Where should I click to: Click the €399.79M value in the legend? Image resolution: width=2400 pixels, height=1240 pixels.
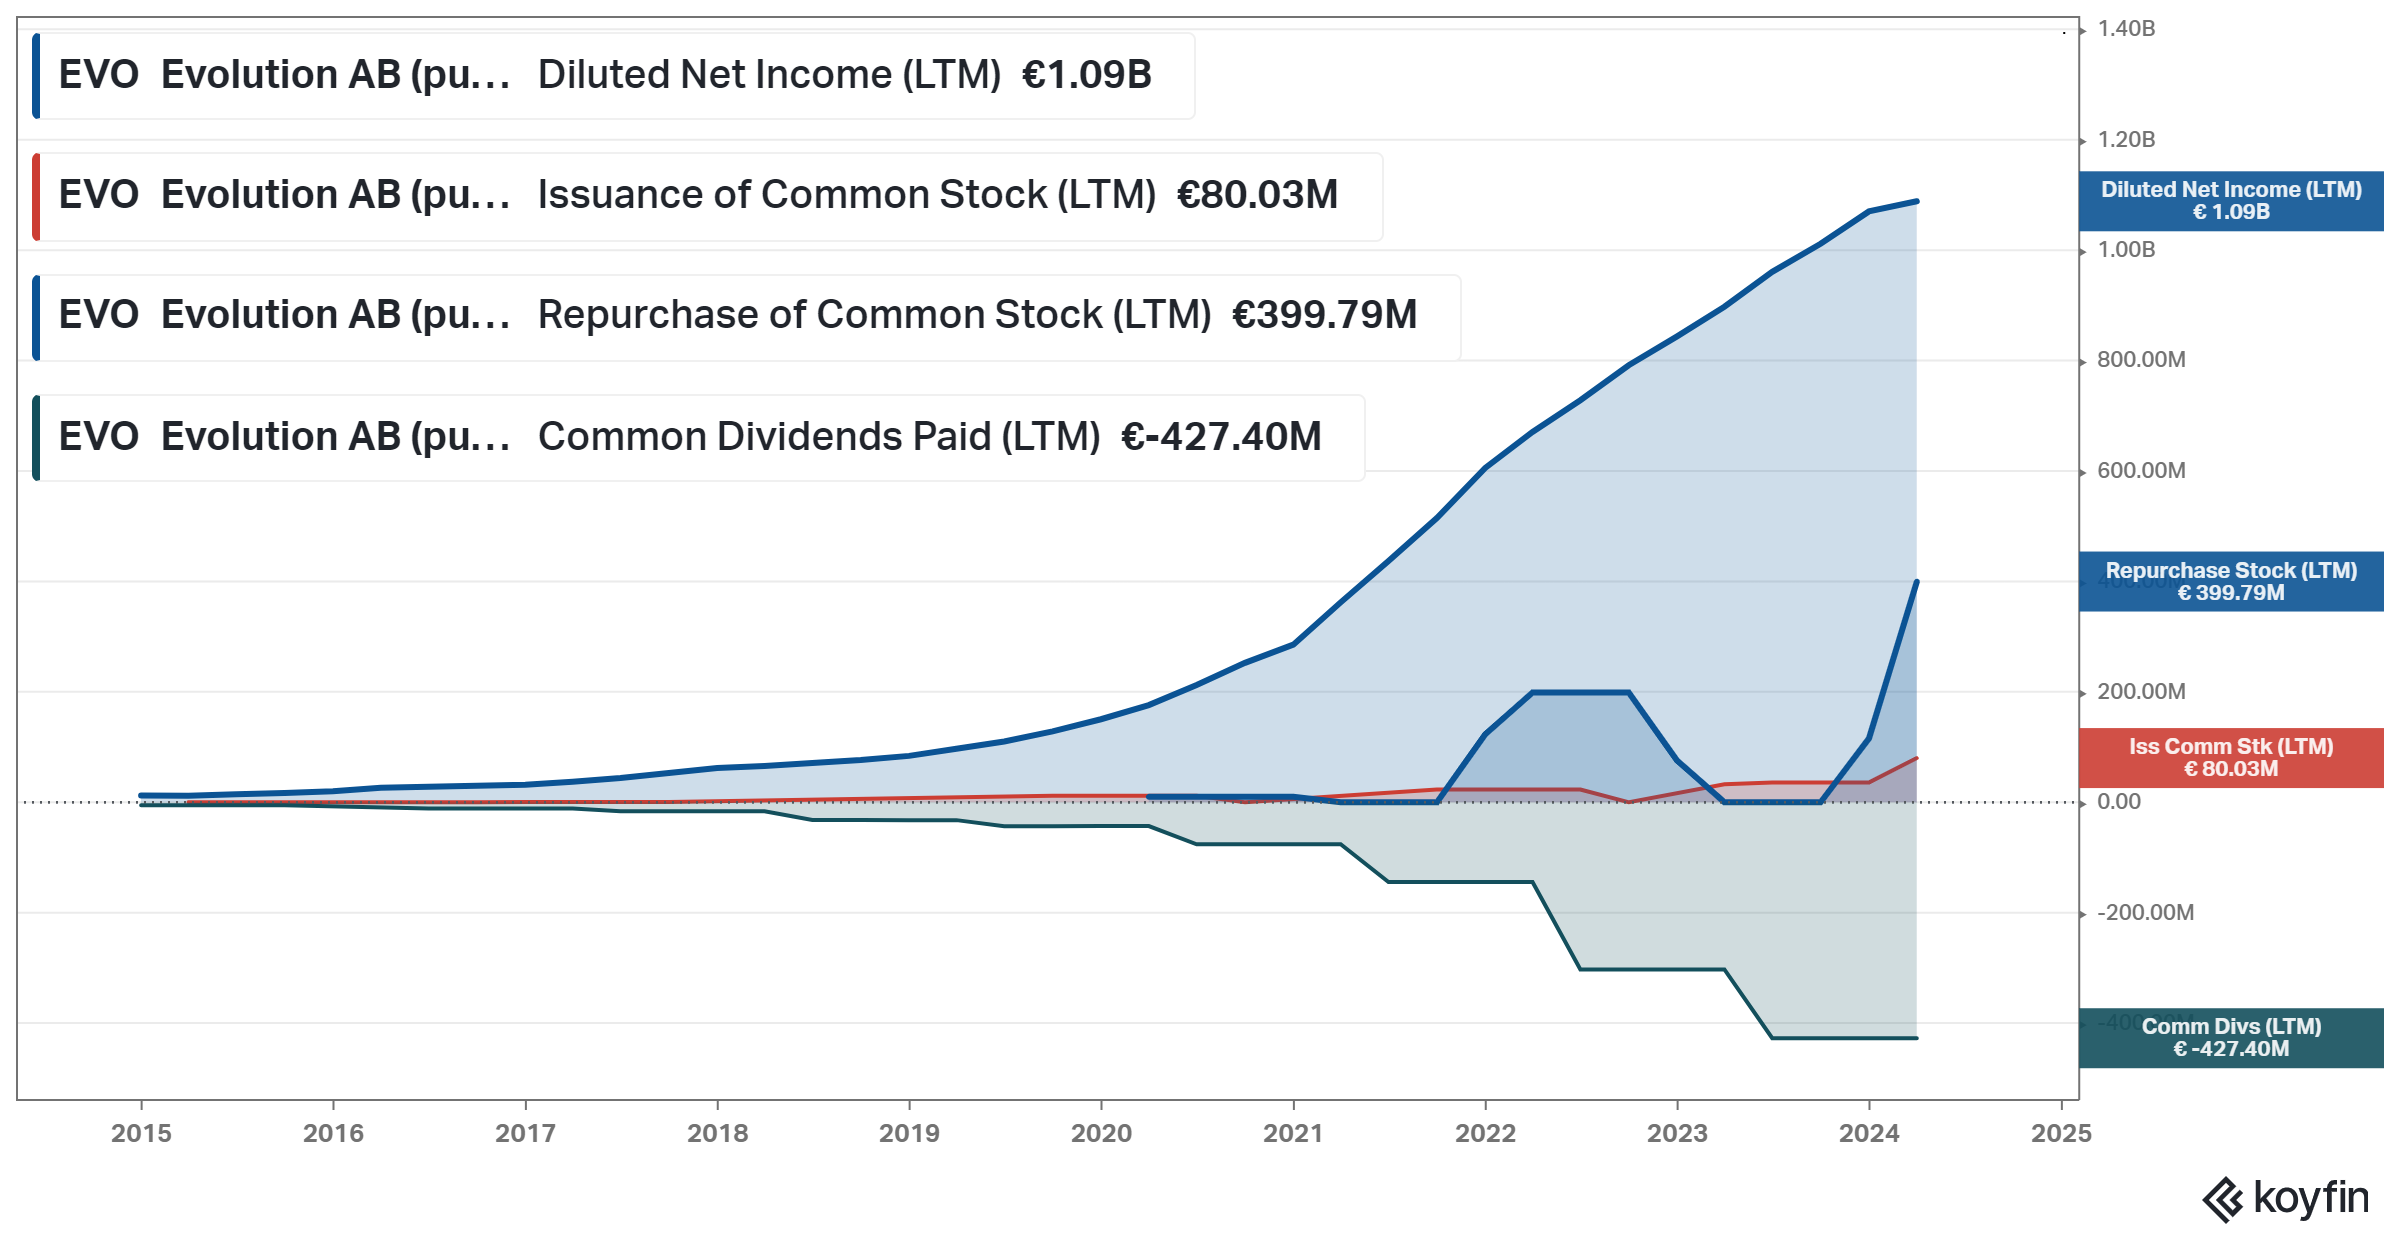(x=1324, y=315)
